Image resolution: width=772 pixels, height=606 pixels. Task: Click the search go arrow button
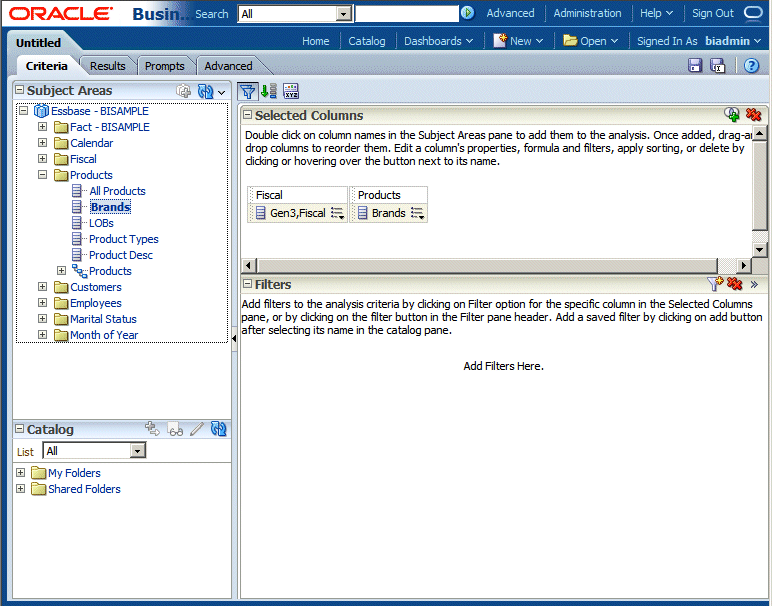point(467,13)
